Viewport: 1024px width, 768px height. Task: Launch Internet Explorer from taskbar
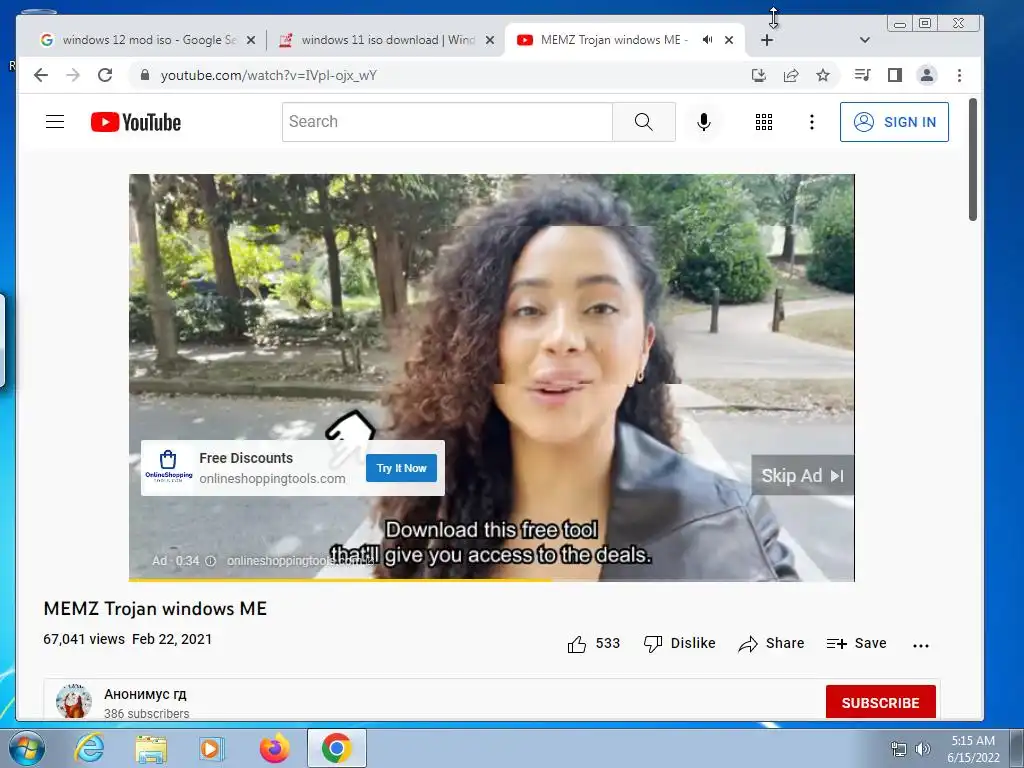click(x=89, y=748)
